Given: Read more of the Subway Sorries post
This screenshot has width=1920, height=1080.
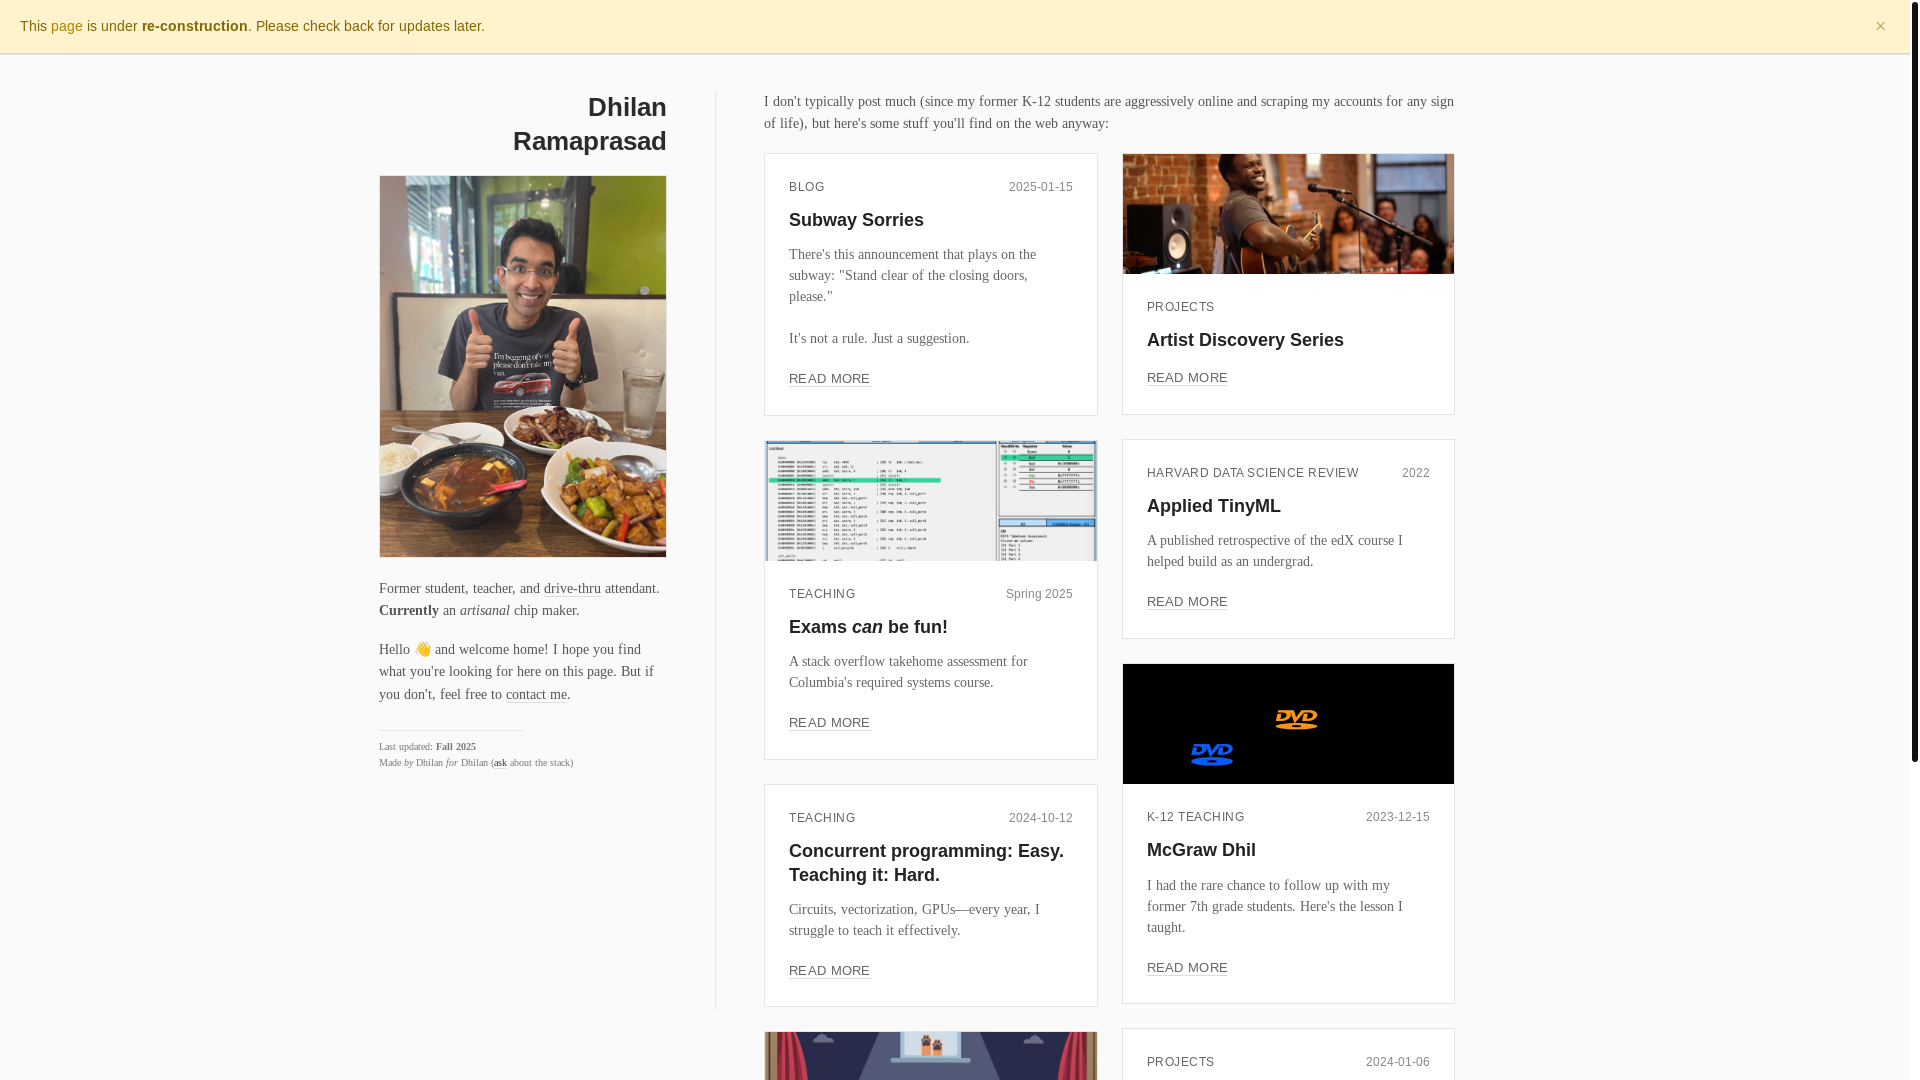Looking at the screenshot, I should pos(829,379).
